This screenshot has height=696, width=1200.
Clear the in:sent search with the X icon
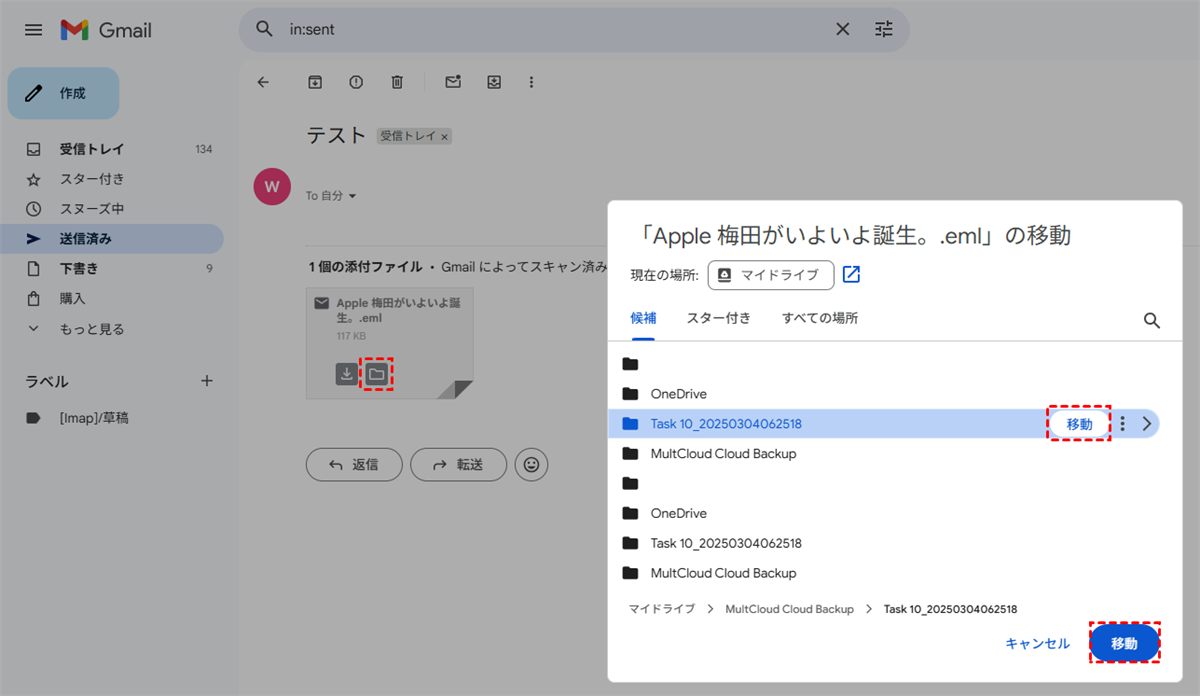(843, 30)
